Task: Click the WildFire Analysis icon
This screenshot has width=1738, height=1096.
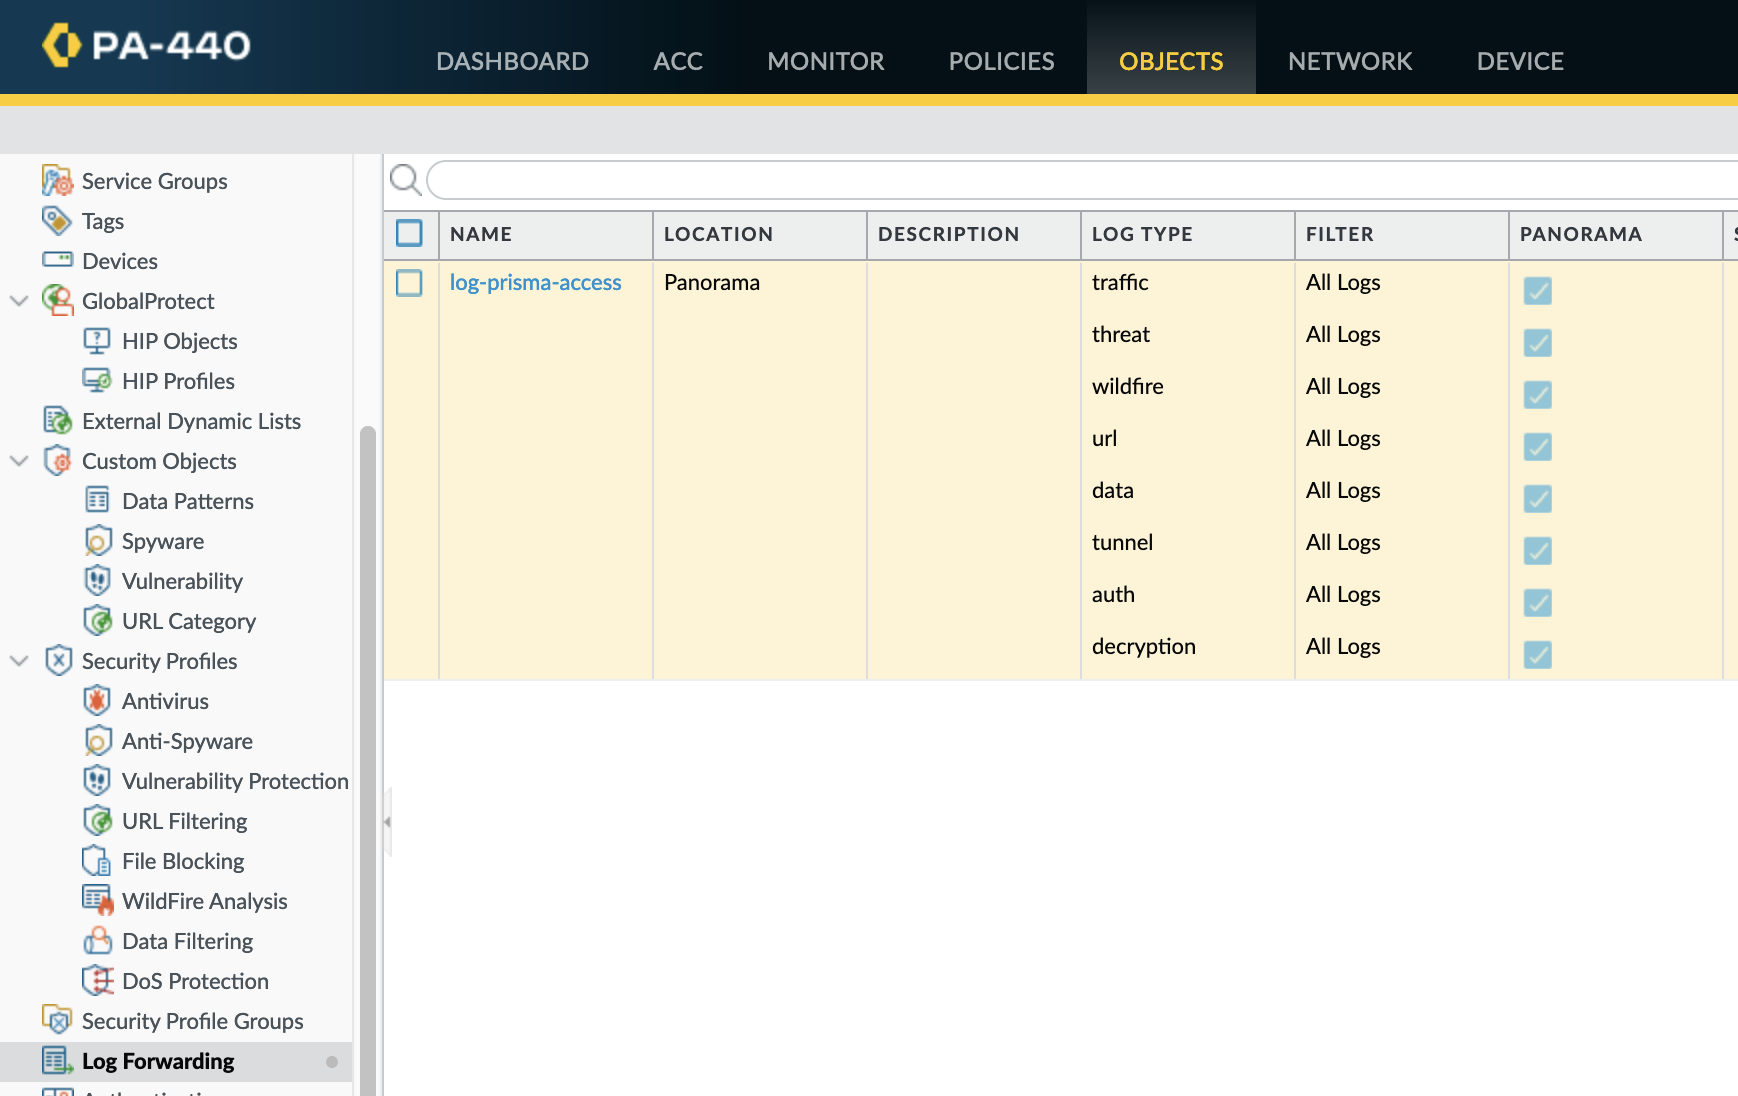Action: (98, 900)
